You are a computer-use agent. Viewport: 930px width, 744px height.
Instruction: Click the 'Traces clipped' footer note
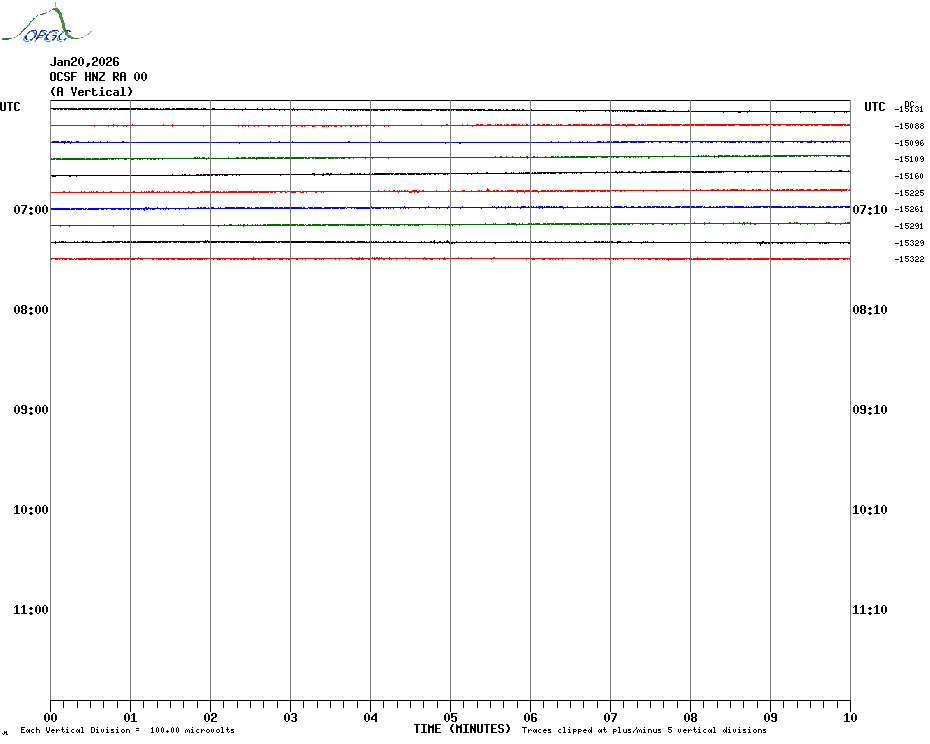[x=644, y=731]
